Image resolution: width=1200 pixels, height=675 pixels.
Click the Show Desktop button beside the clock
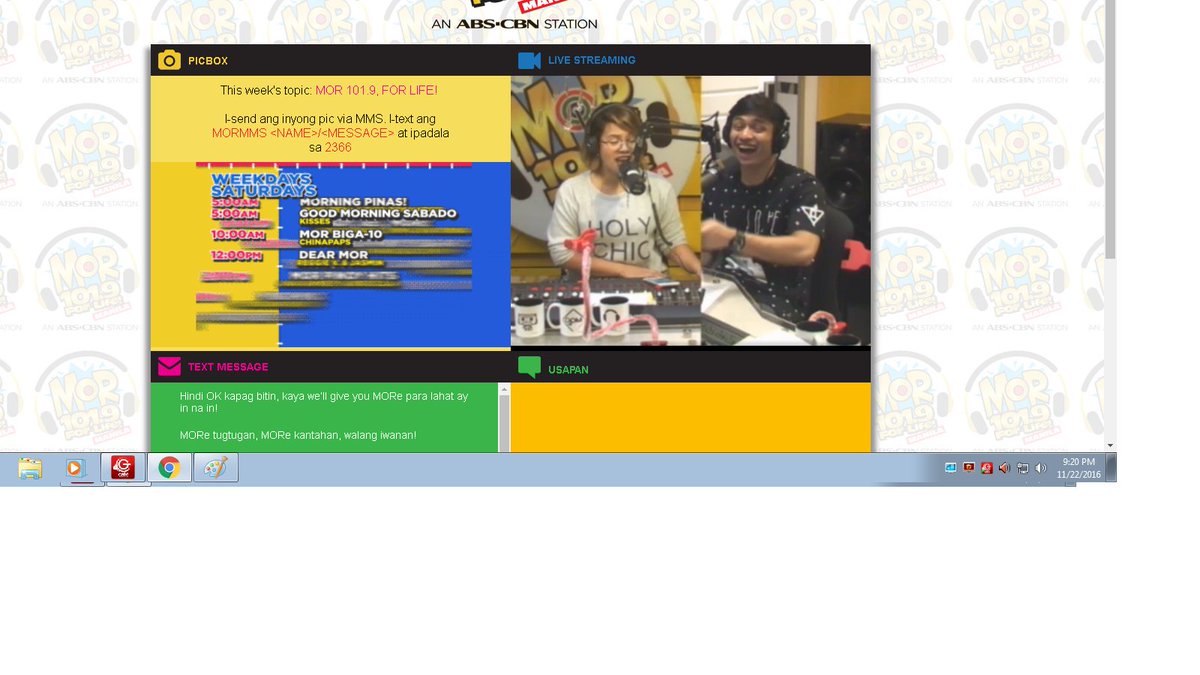[x=1111, y=468]
